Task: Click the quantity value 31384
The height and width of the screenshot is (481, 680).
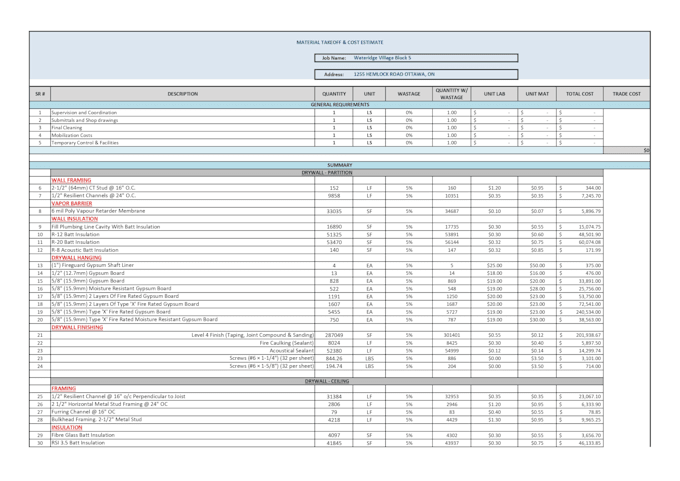Action: tap(334, 396)
